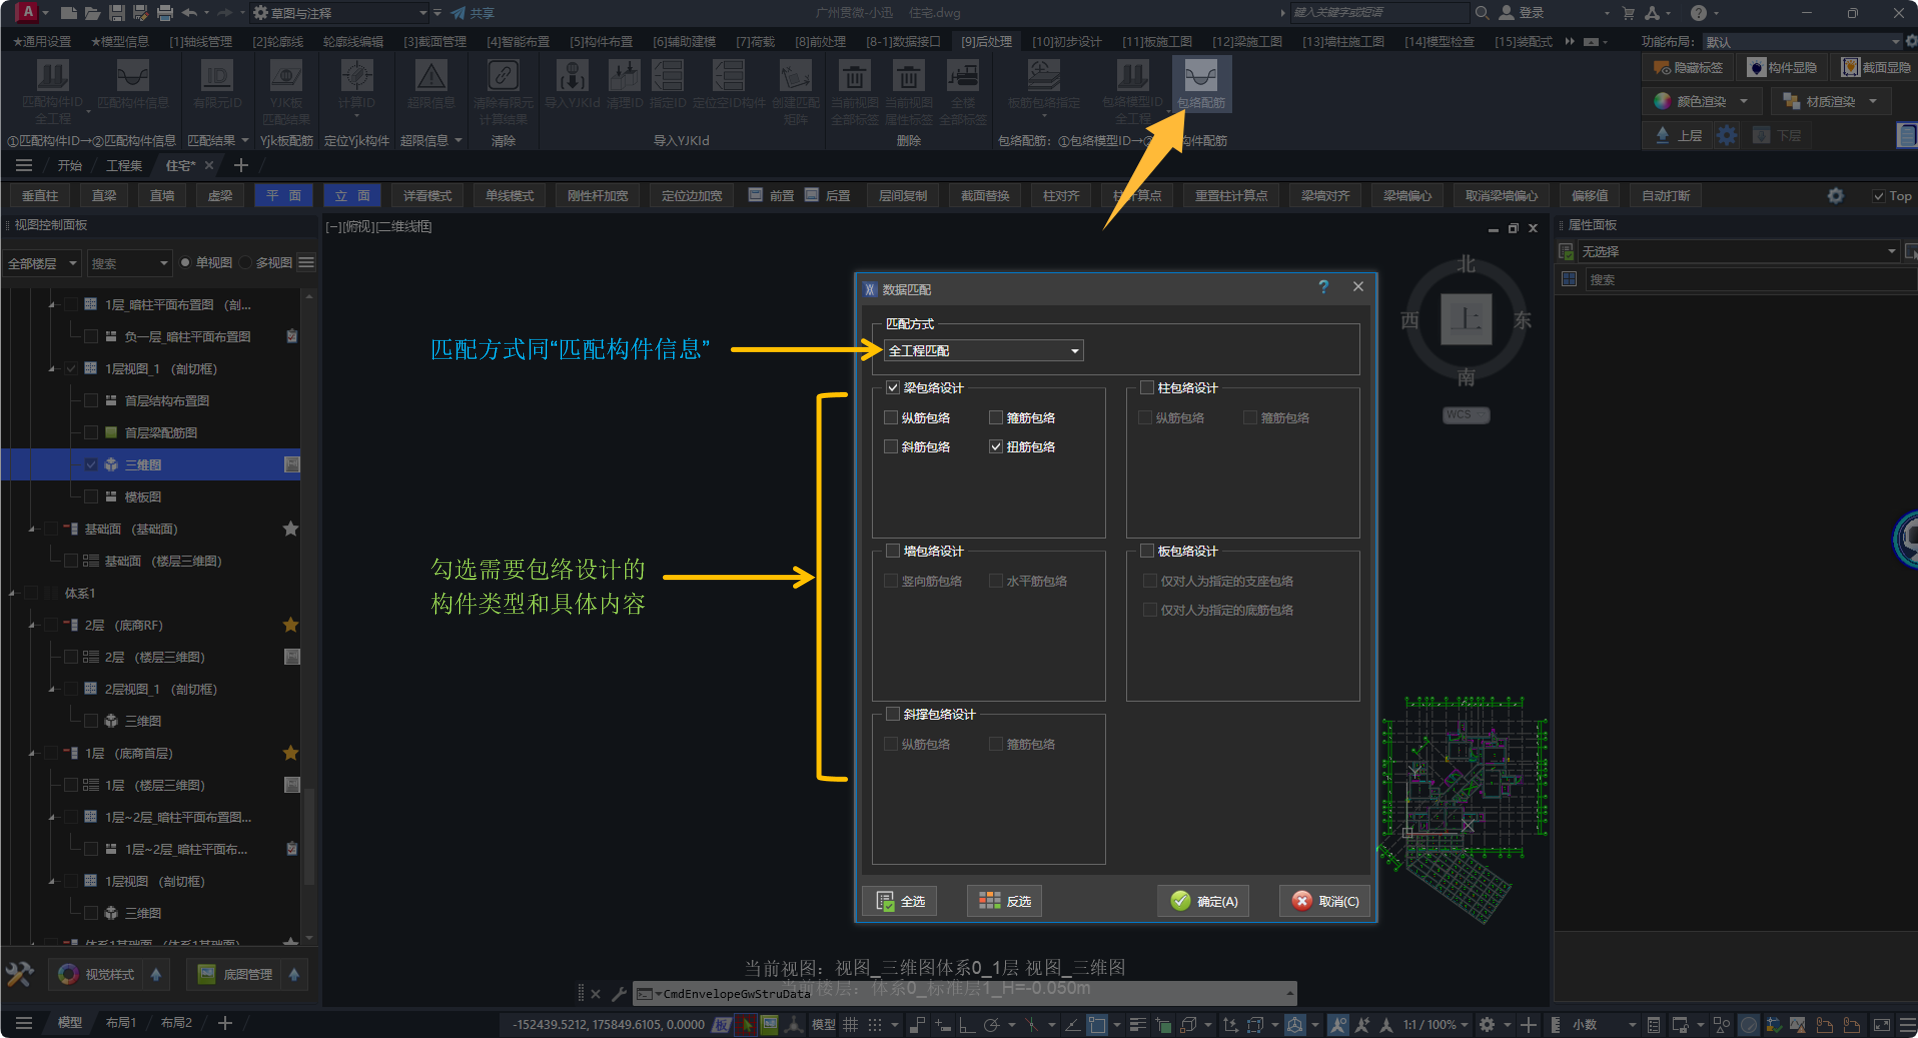Click the gear icon beside 上层
Viewport: 1918px width, 1038px height.
(x=1727, y=135)
